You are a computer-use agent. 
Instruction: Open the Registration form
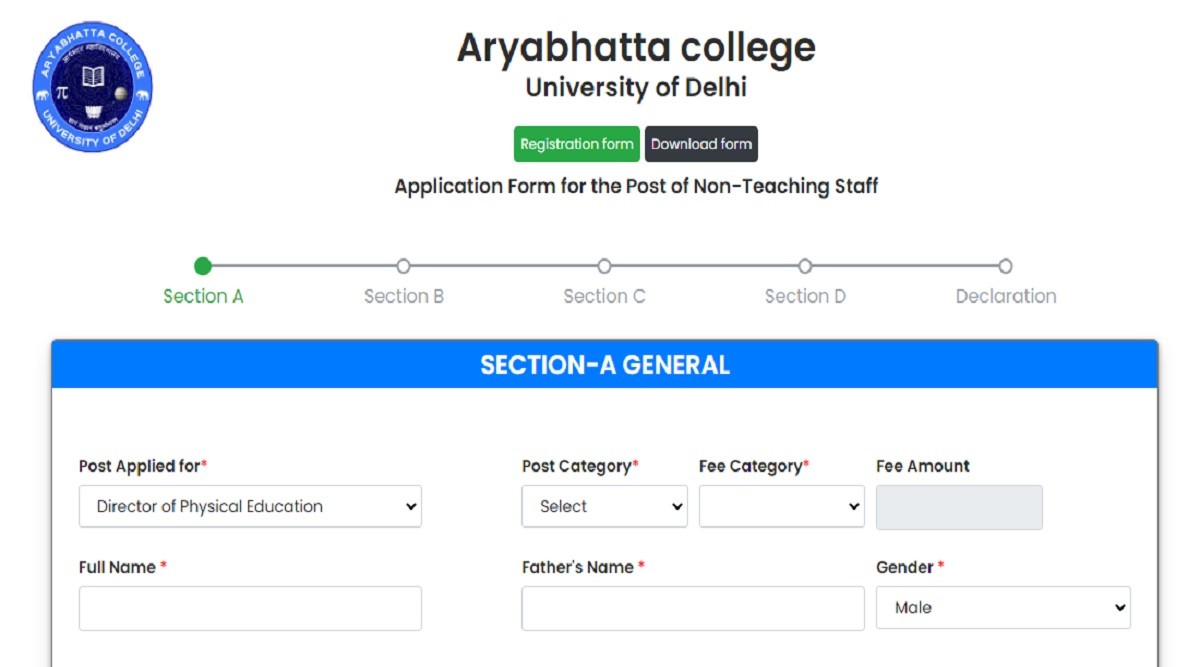[x=577, y=144]
